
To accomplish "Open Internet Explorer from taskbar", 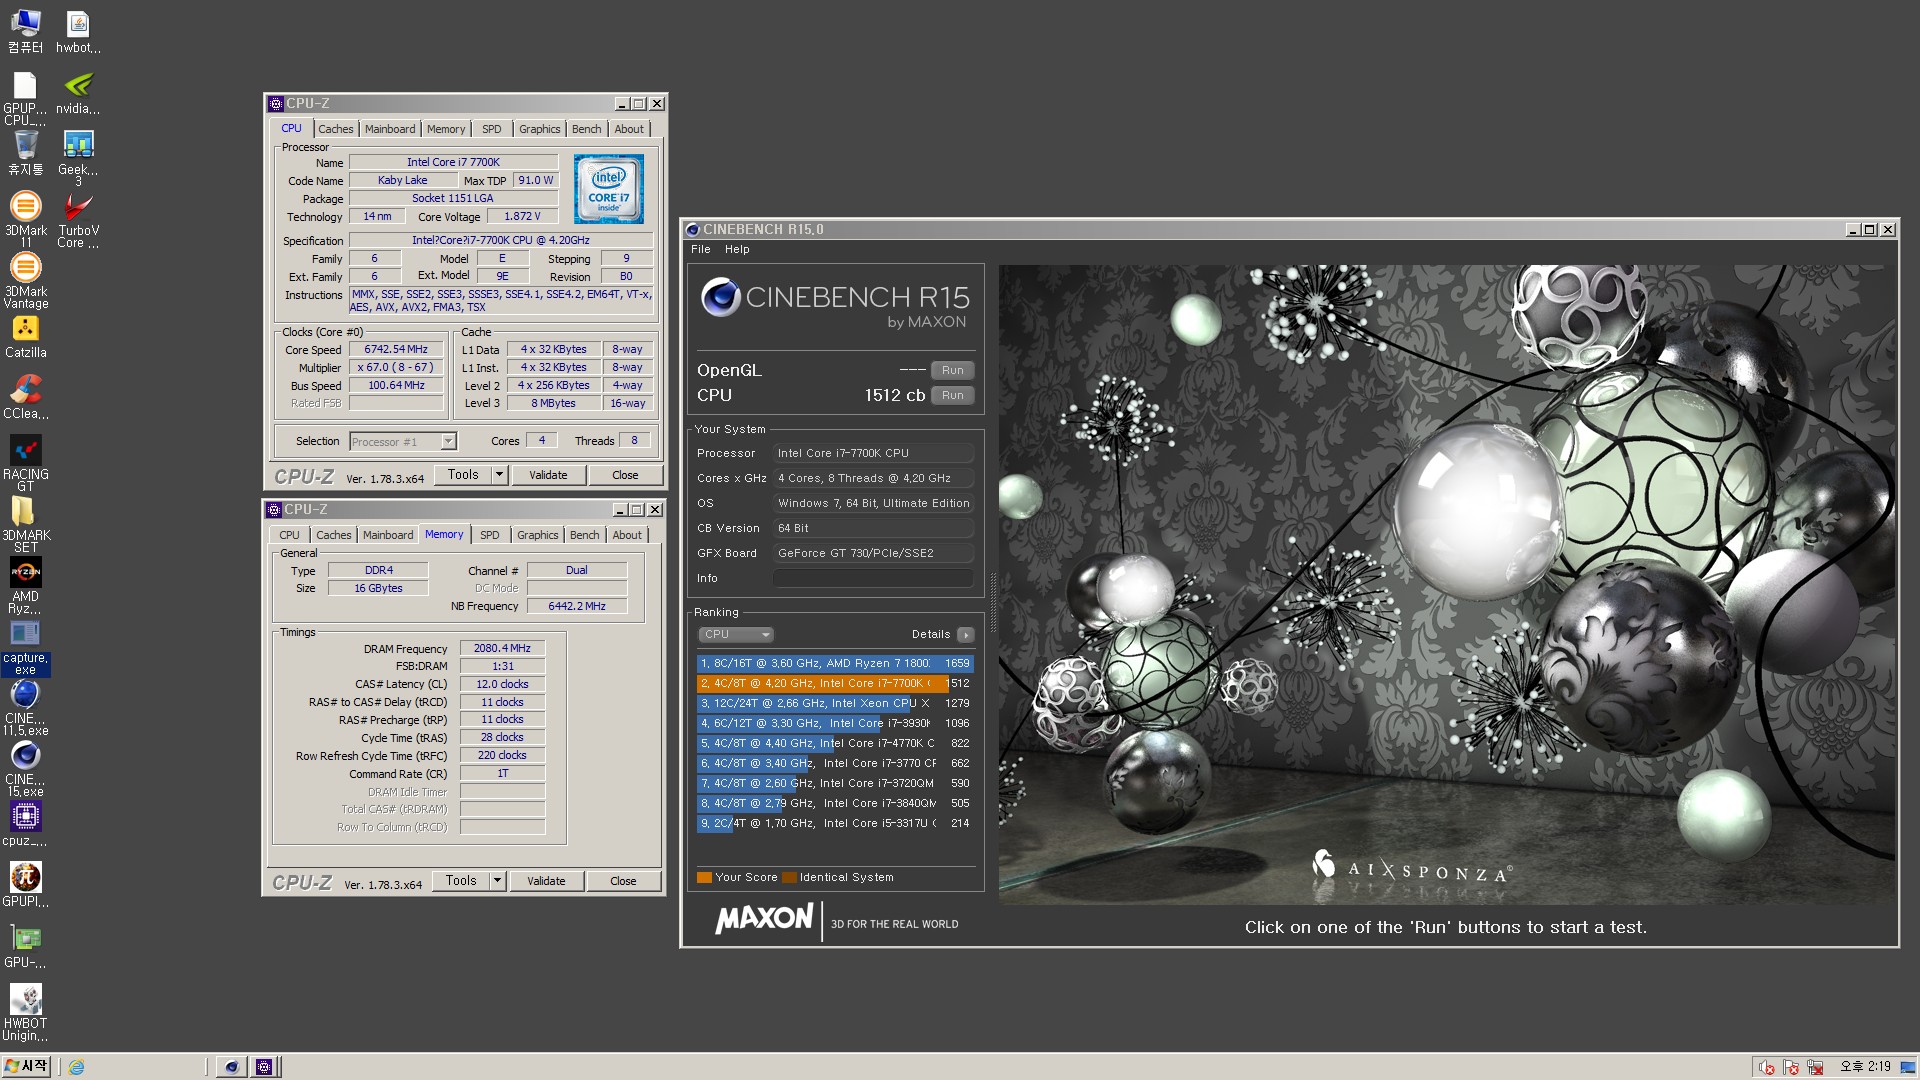I will 76,1067.
